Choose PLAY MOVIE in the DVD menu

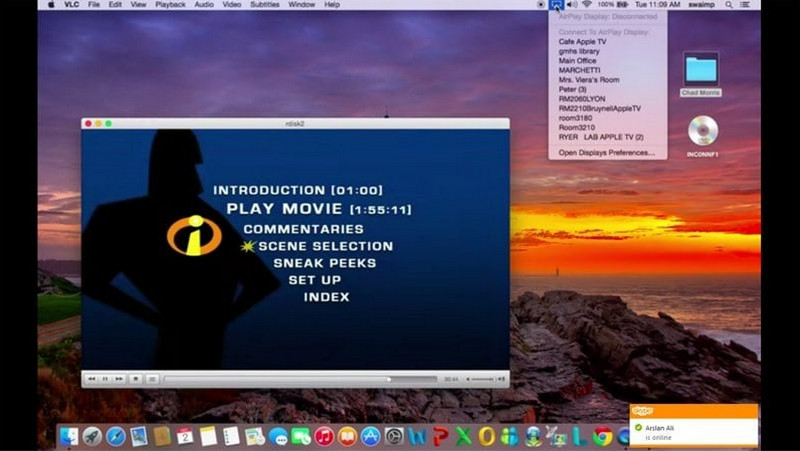click(x=319, y=209)
